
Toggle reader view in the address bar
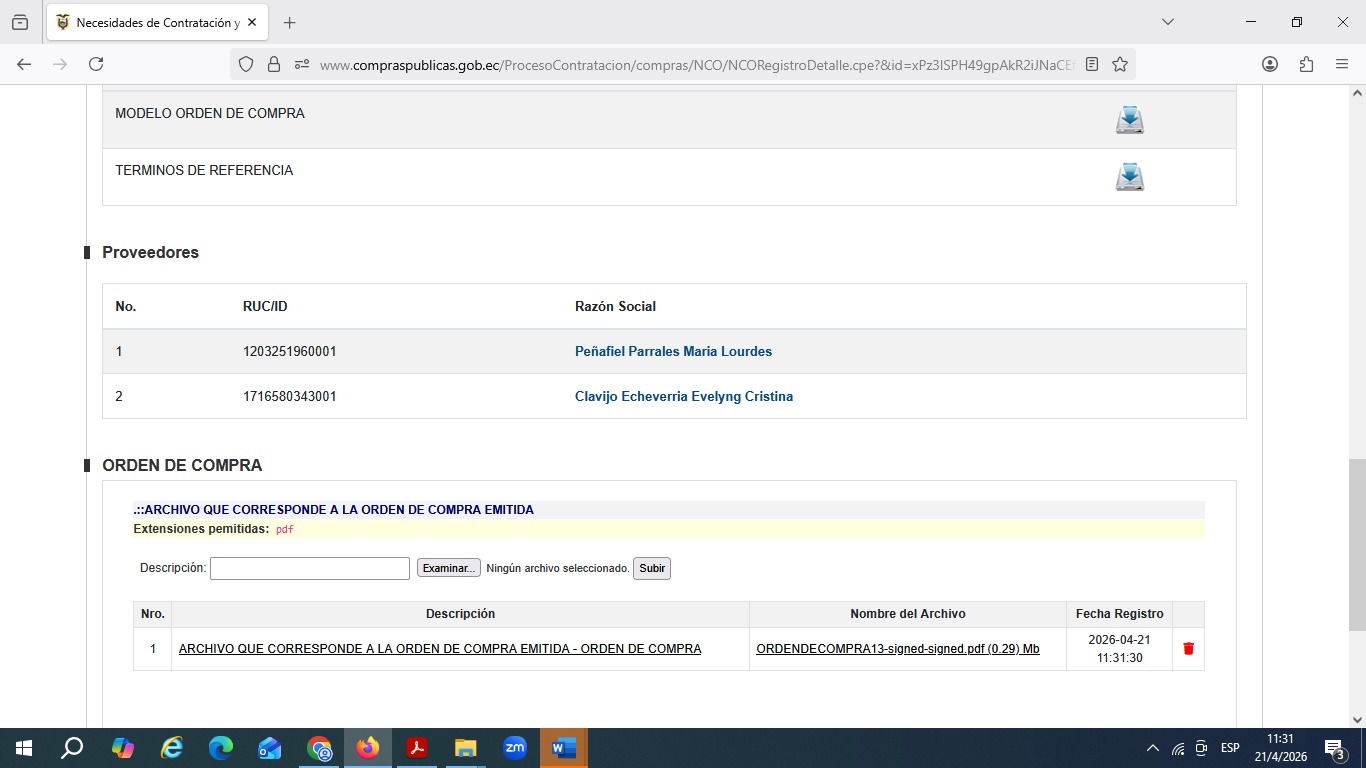pyautogui.click(x=1092, y=64)
